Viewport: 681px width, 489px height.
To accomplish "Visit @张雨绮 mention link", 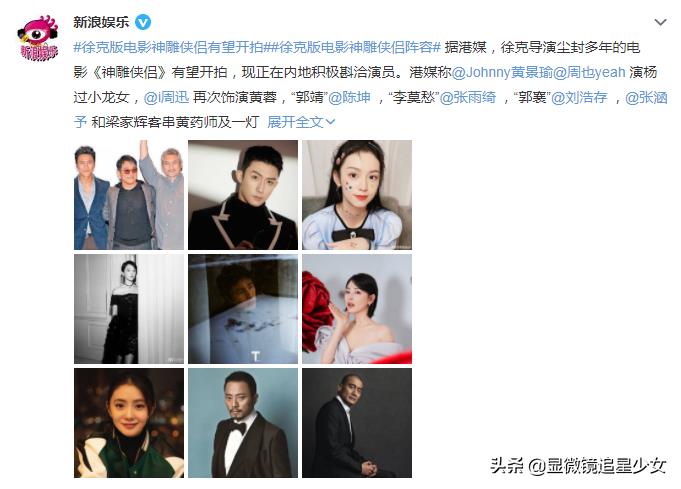I will pos(468,97).
